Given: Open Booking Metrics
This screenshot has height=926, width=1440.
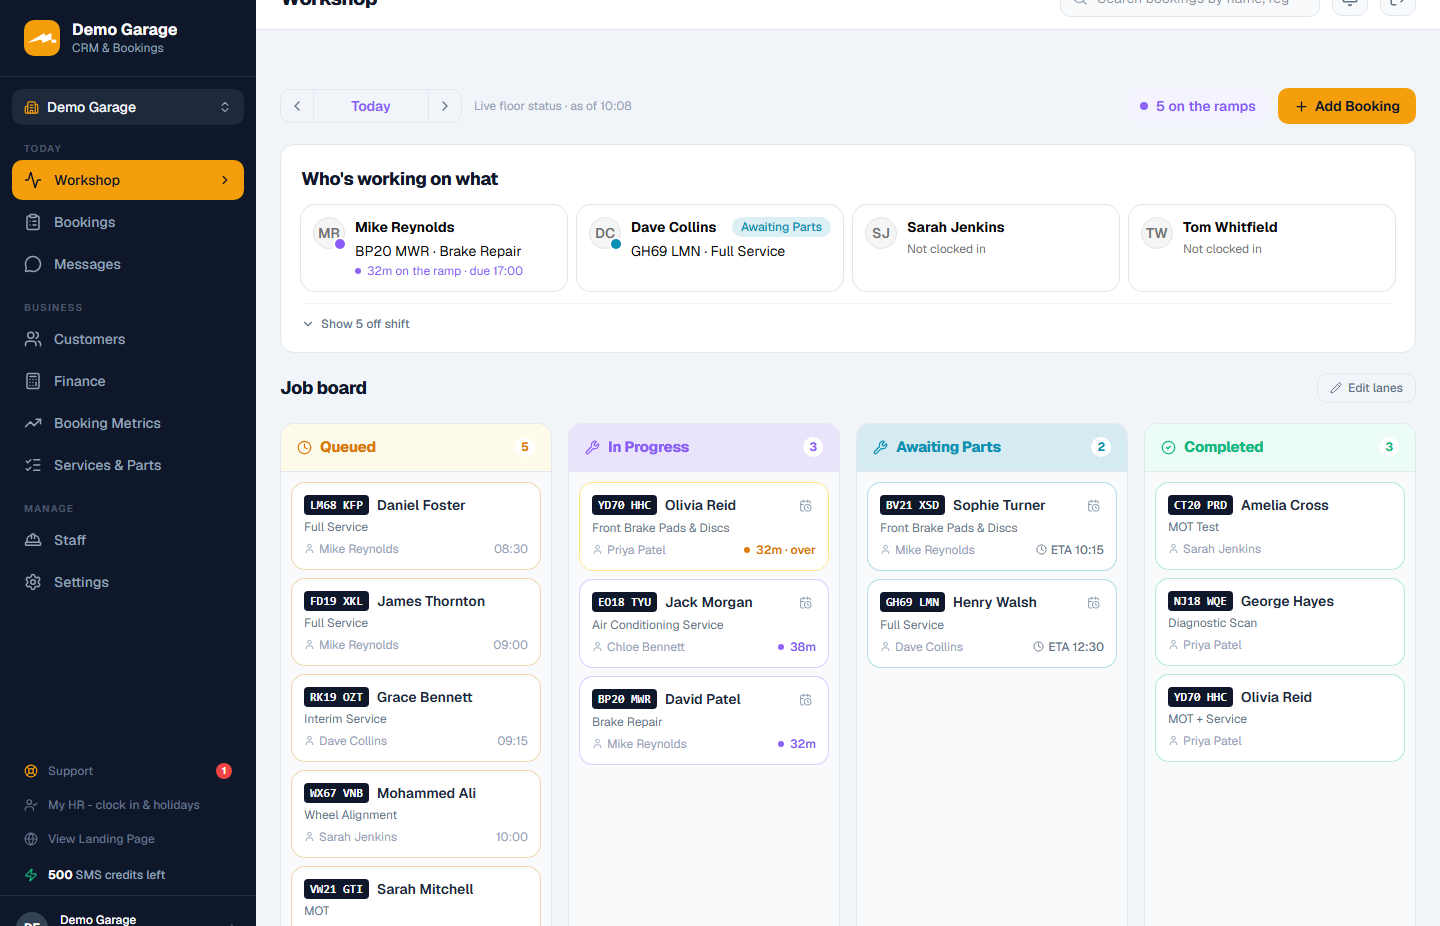Looking at the screenshot, I should point(128,423).
